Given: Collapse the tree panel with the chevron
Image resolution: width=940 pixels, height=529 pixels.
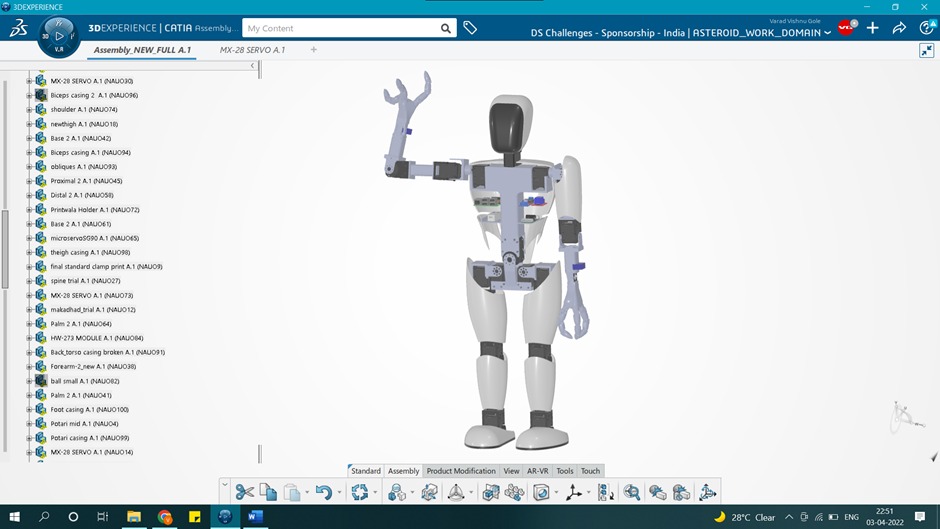Looking at the screenshot, I should 253,67.
